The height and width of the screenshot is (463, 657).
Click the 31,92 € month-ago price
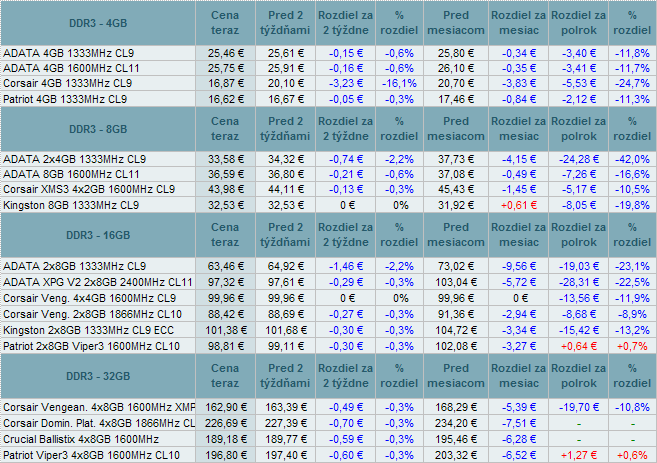pyautogui.click(x=456, y=205)
